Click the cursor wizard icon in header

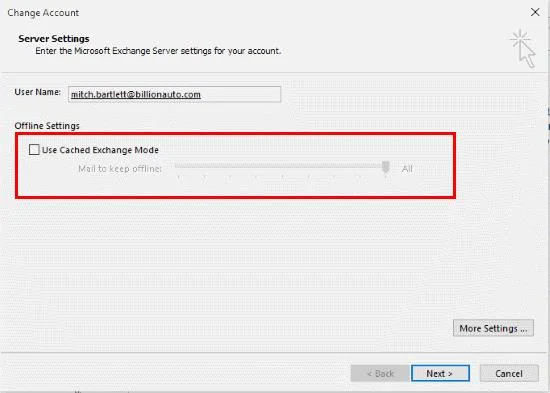[523, 49]
